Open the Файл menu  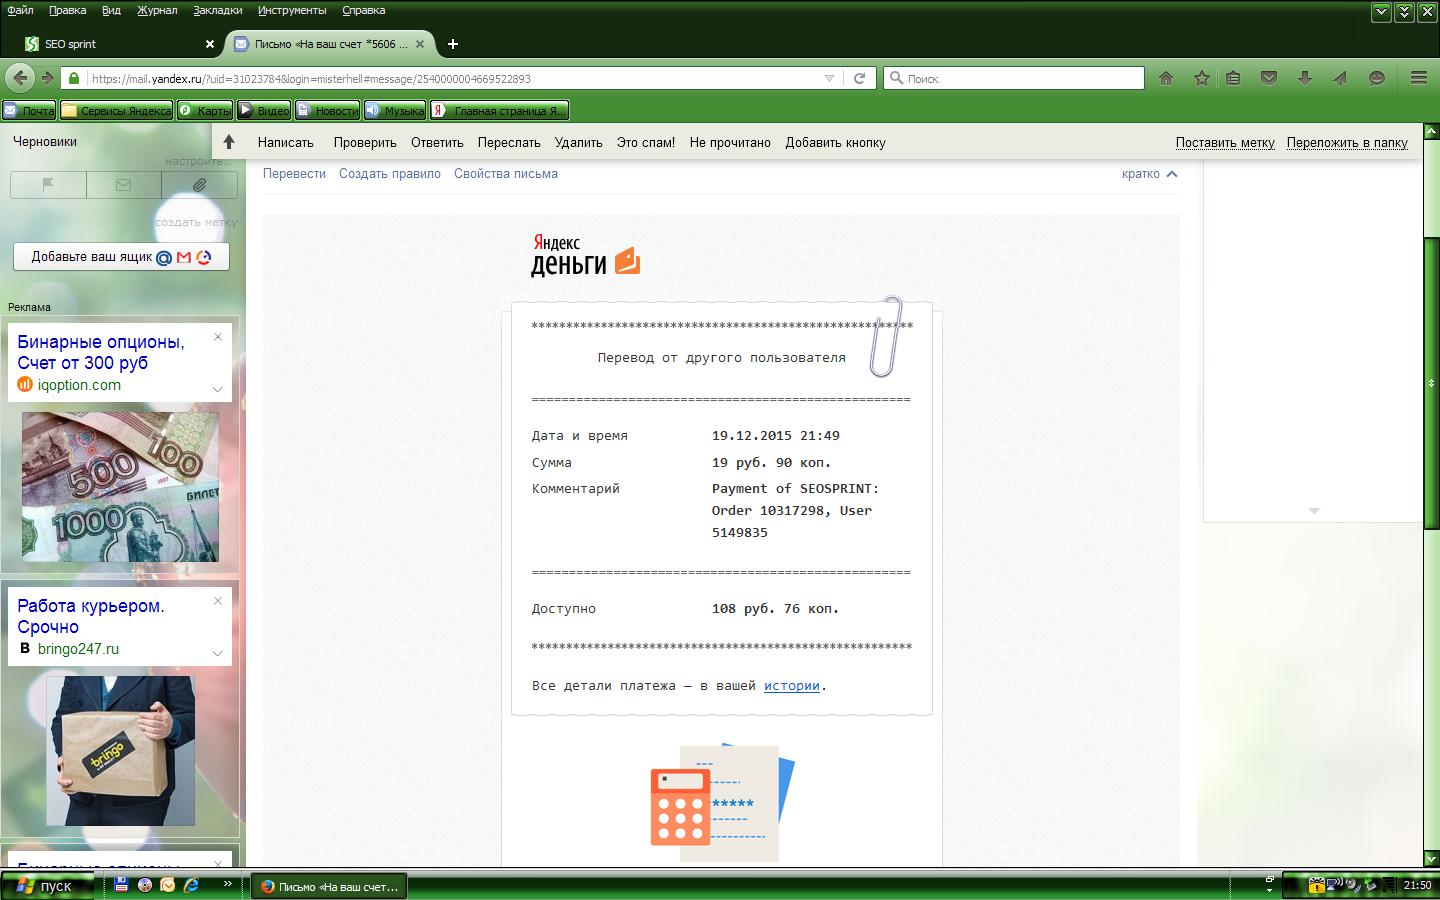pos(20,10)
